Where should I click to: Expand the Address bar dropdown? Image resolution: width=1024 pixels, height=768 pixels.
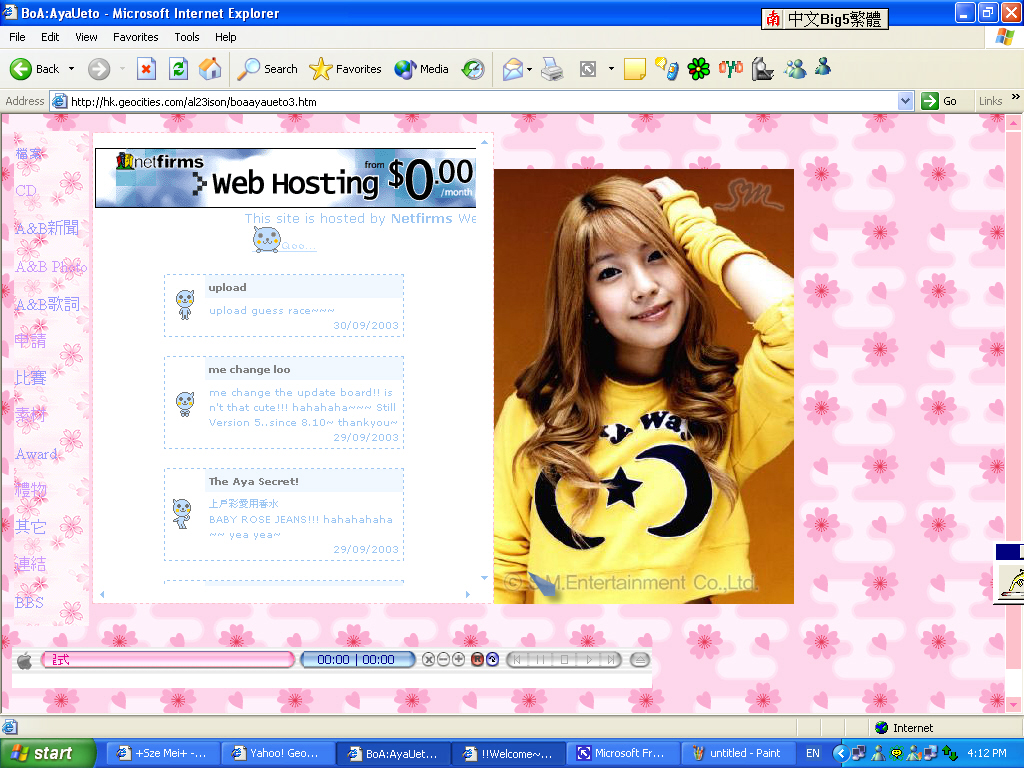(904, 101)
